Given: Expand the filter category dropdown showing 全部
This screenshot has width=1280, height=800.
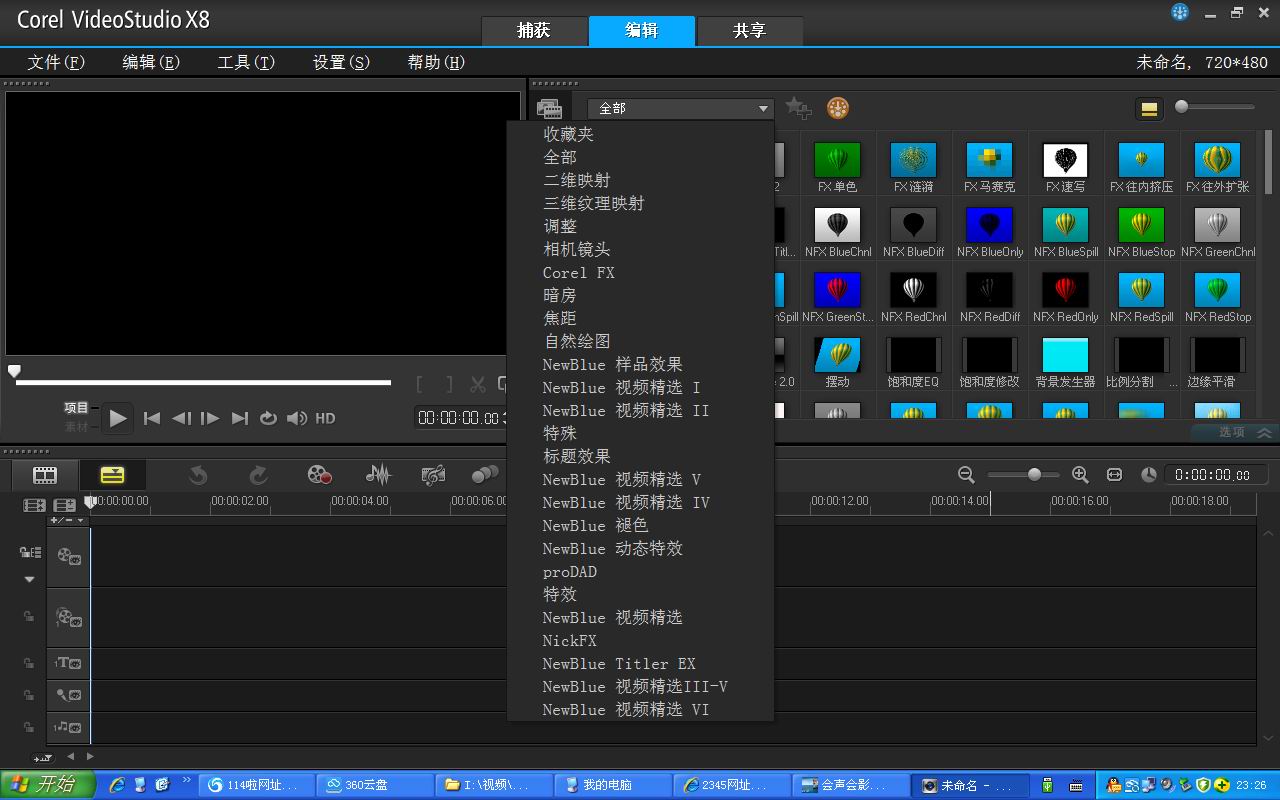Looking at the screenshot, I should point(680,108).
